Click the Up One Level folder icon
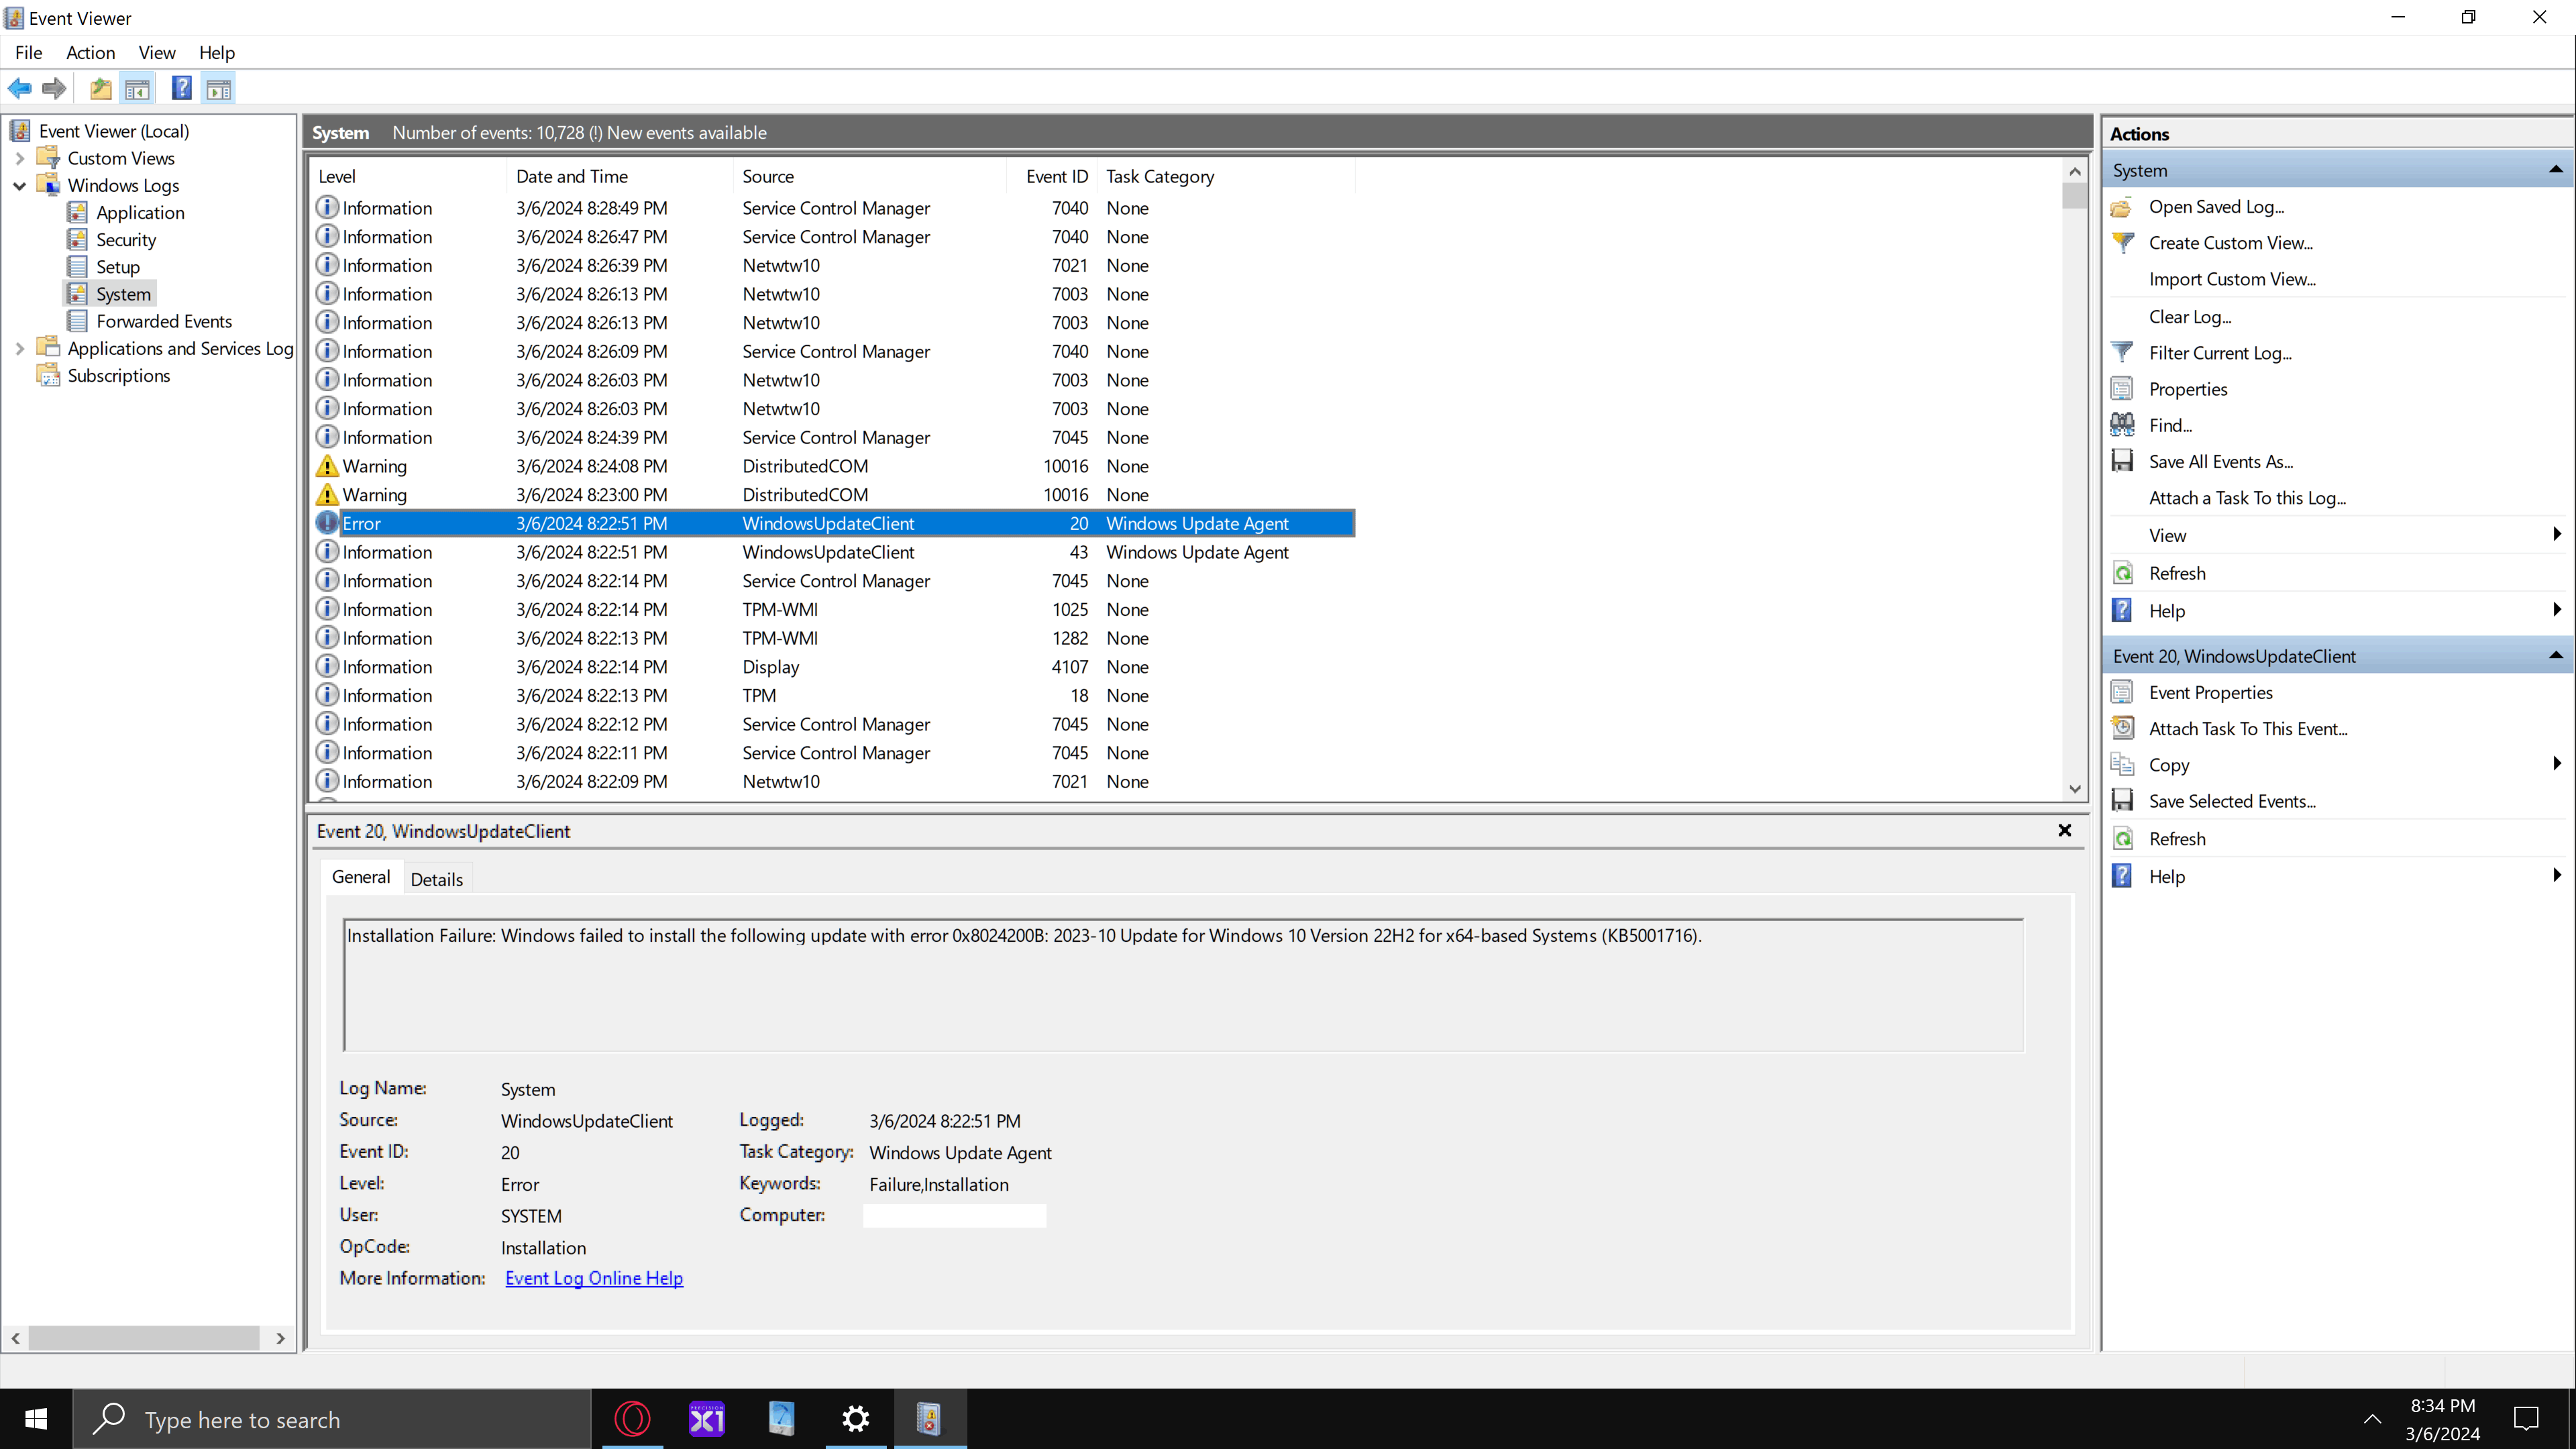The image size is (2576, 1449). coord(100,89)
